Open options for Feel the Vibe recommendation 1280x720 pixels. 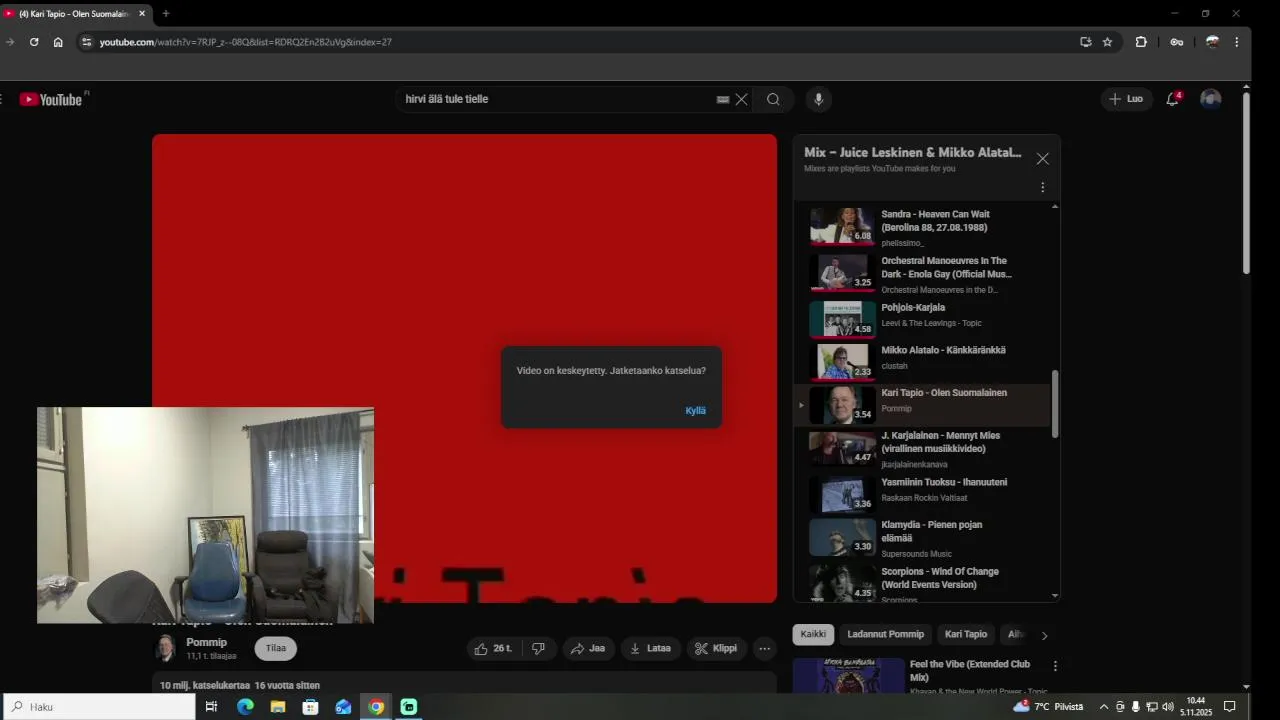pyautogui.click(x=1054, y=666)
